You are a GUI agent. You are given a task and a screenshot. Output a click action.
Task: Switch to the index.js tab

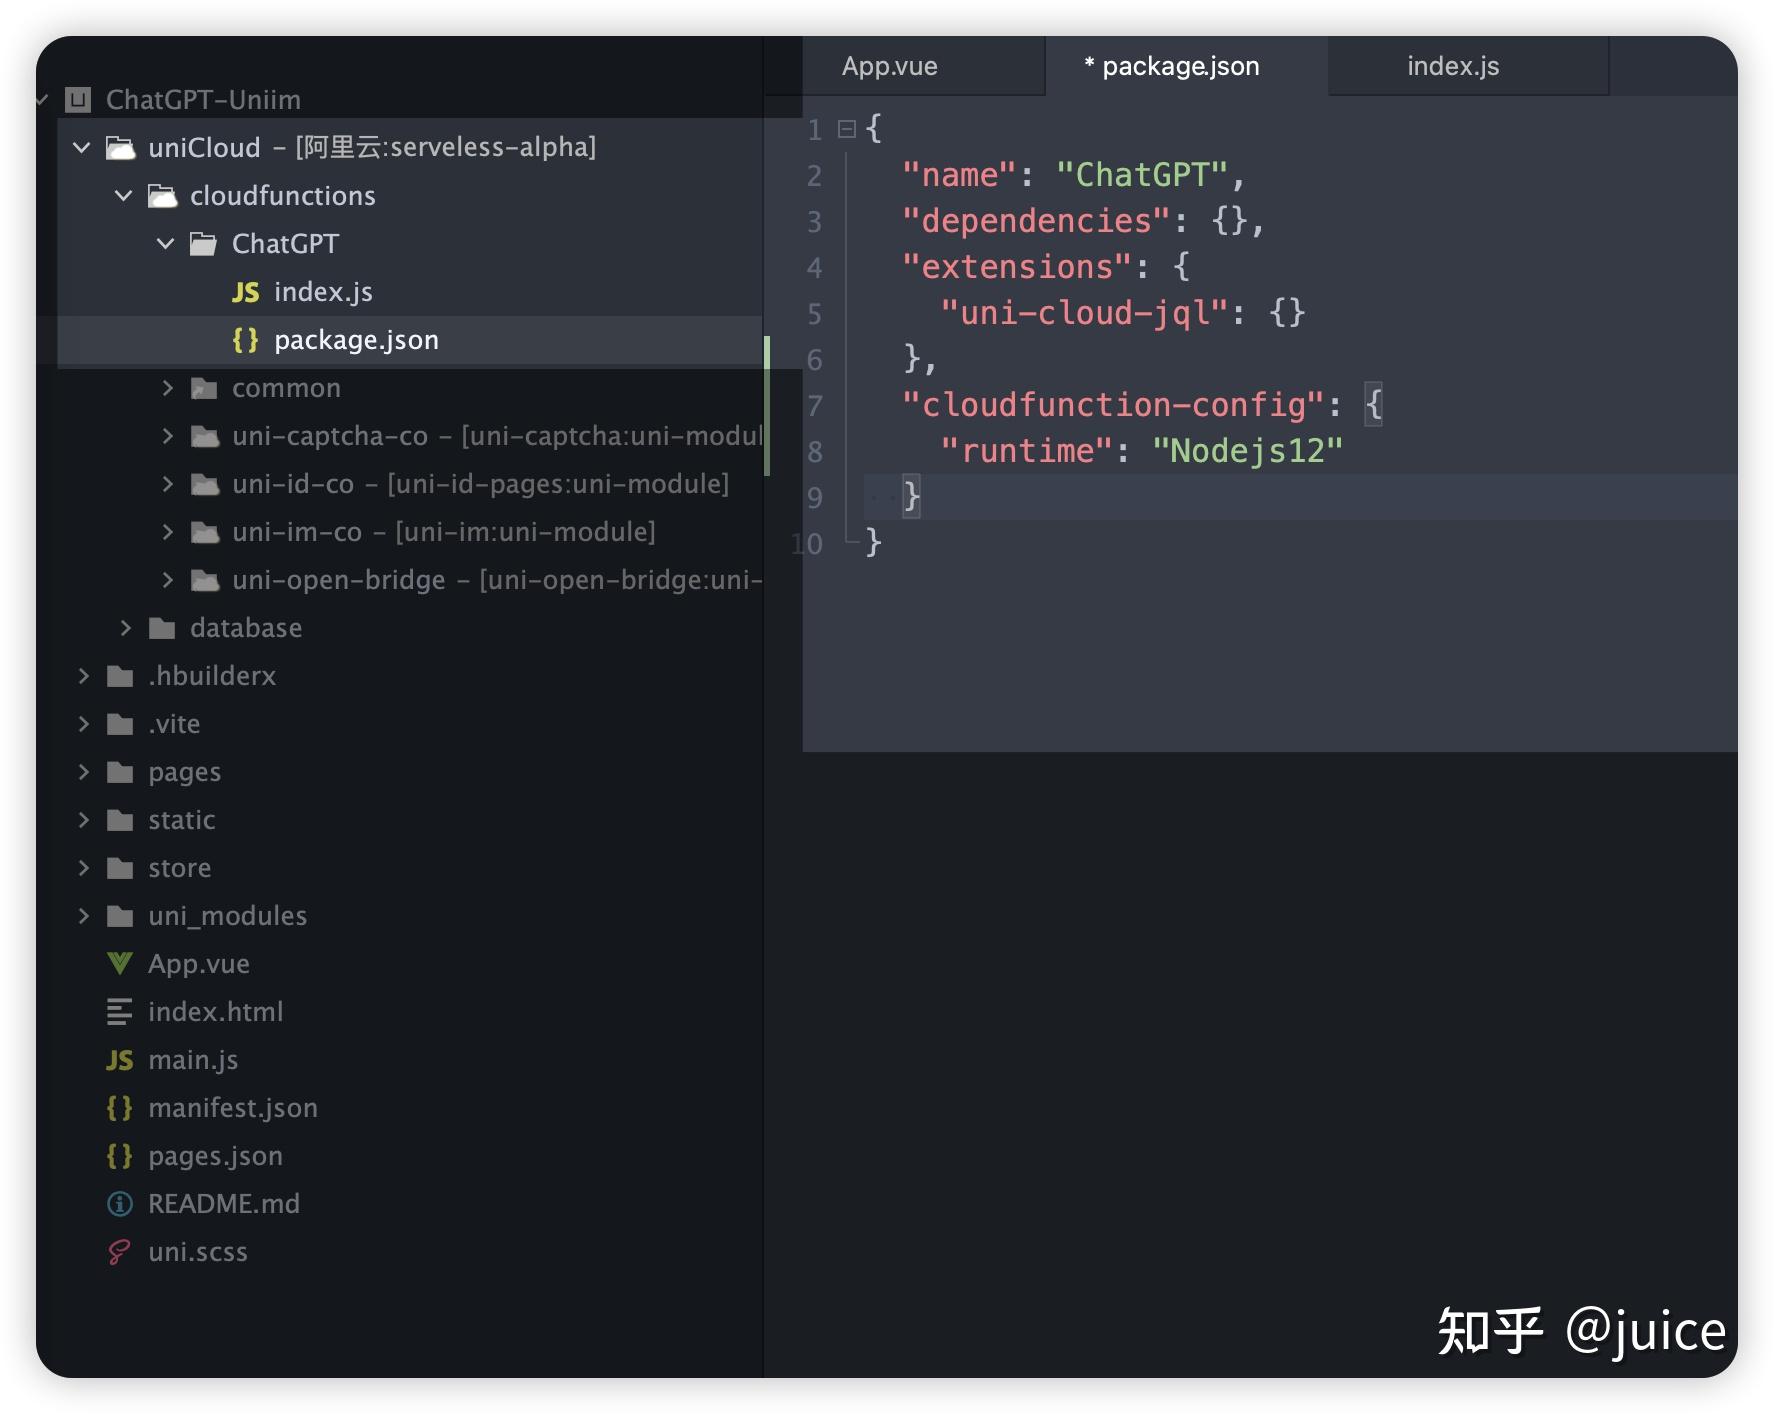[x=1451, y=66]
